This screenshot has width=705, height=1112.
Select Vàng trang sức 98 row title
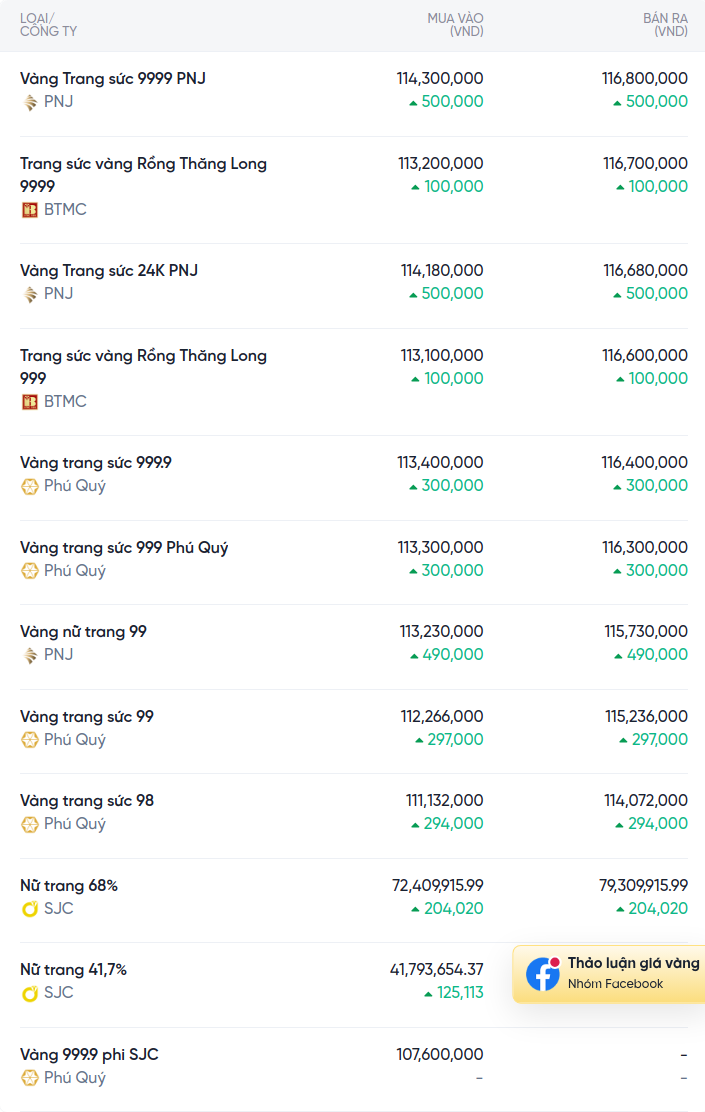(x=87, y=801)
